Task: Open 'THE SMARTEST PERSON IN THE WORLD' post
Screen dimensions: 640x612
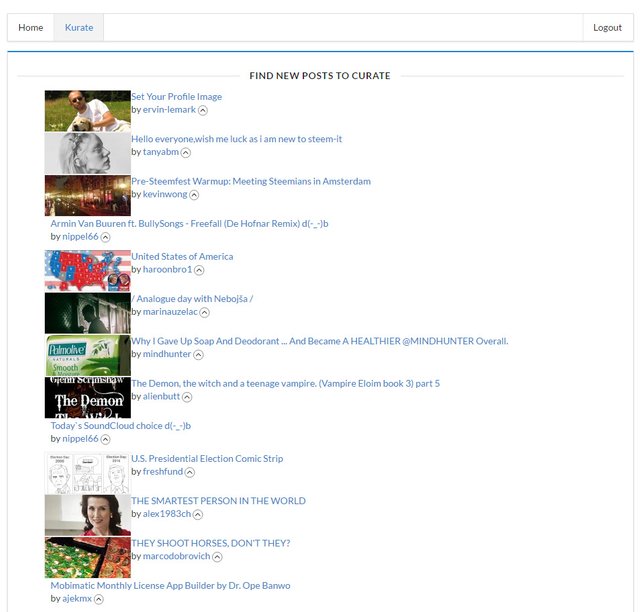Action: (218, 501)
